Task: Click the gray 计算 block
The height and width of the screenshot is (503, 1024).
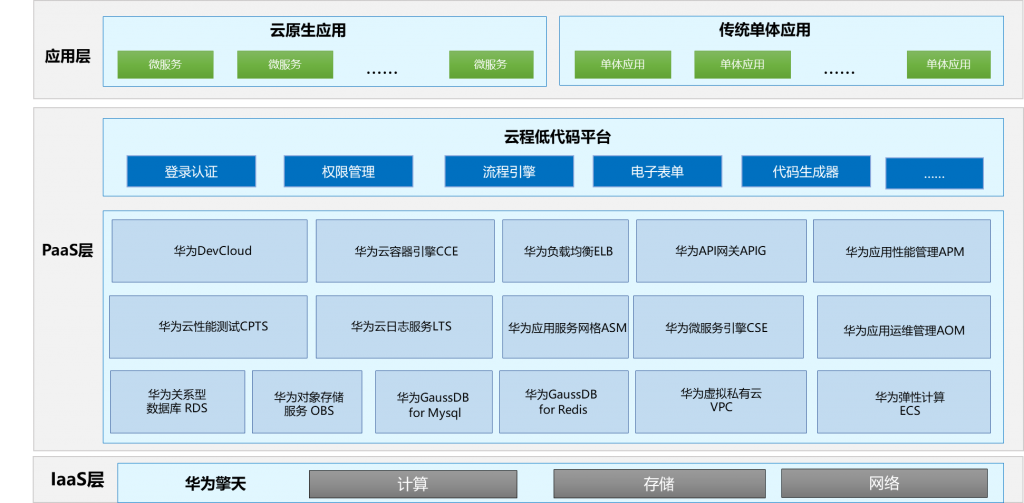Action: (413, 484)
